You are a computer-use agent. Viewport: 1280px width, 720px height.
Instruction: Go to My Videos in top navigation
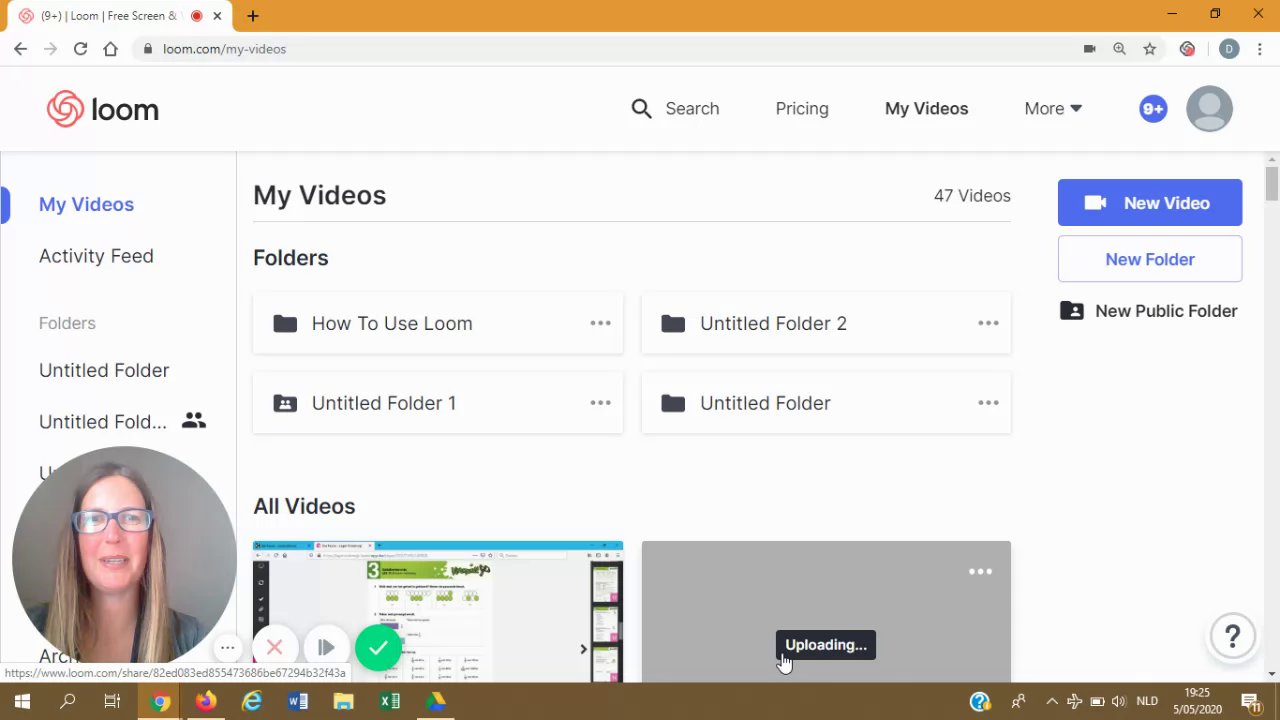tap(926, 109)
